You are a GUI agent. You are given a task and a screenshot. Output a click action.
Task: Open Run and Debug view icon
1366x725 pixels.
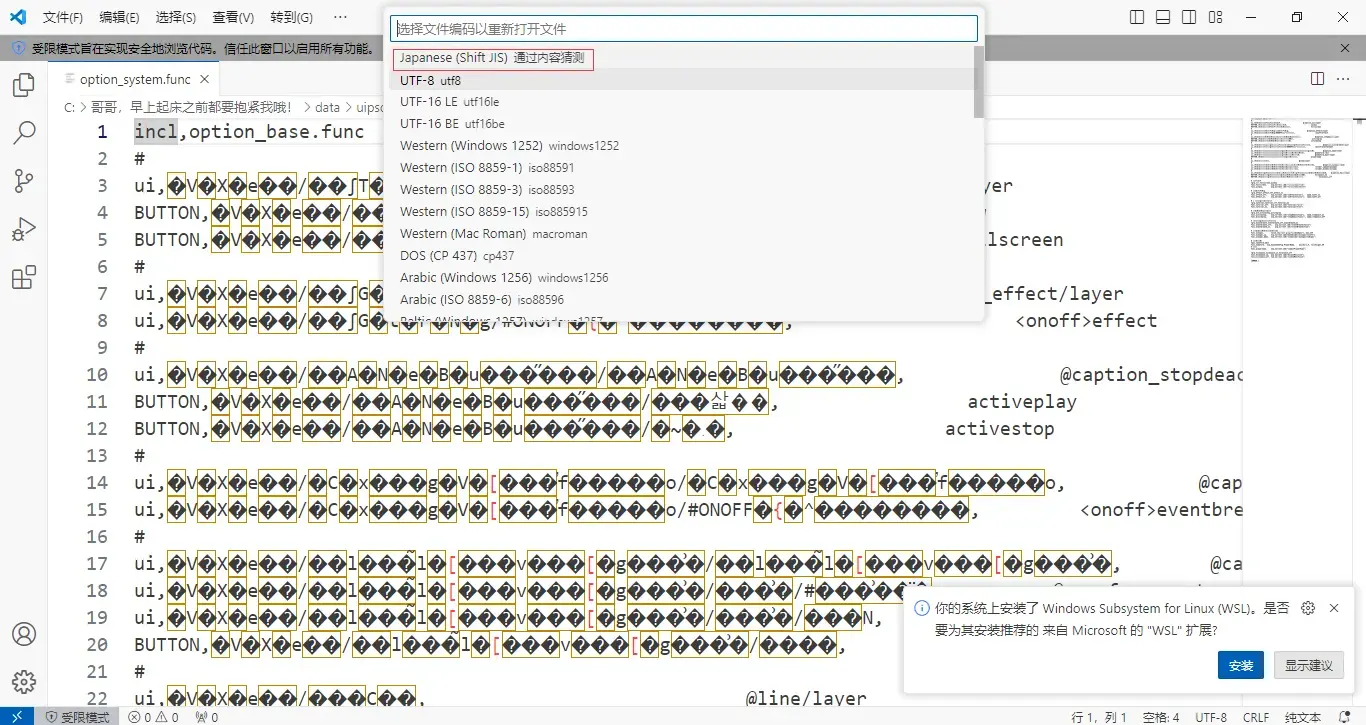coord(24,229)
